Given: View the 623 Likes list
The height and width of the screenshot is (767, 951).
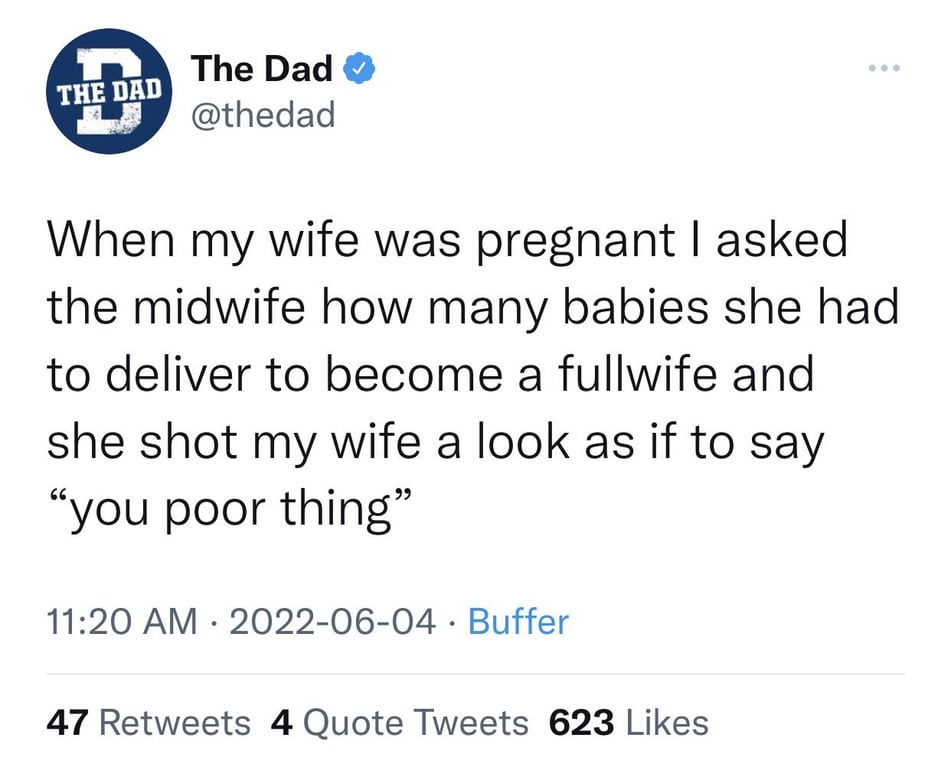Looking at the screenshot, I should 628,723.
